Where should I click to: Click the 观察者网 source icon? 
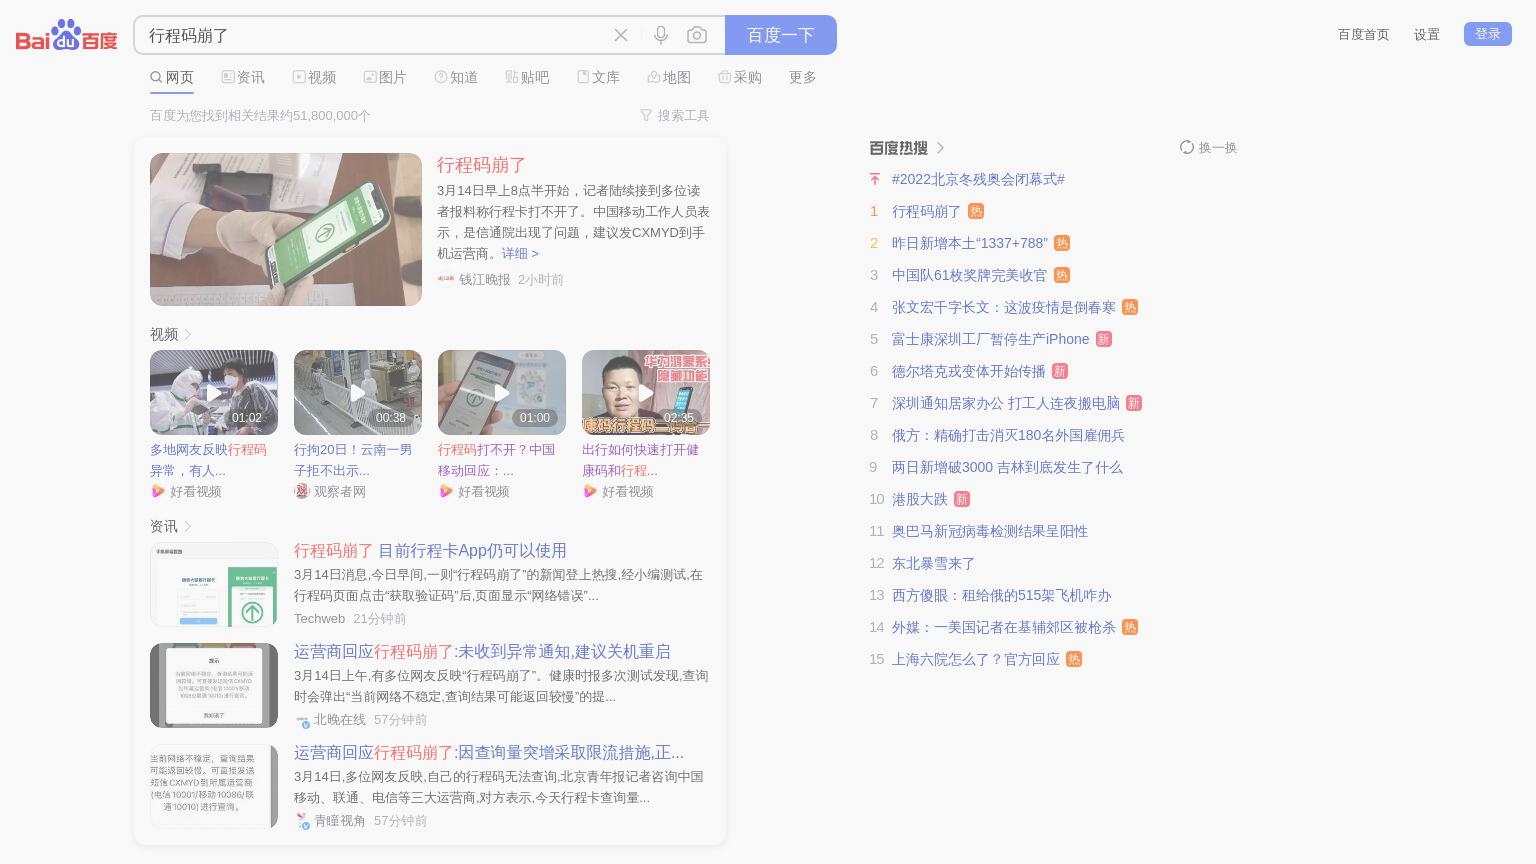click(x=302, y=491)
